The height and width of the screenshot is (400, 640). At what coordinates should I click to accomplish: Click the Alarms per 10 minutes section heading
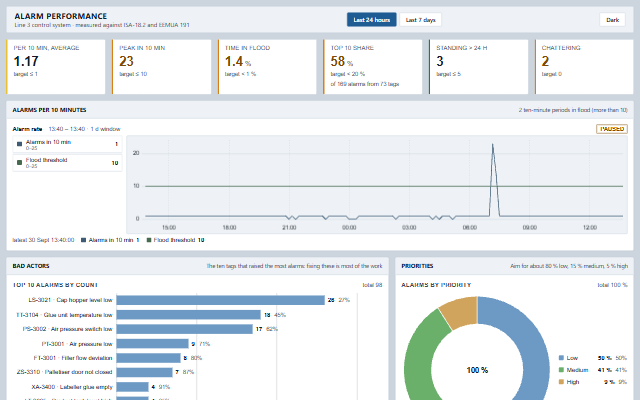coord(49,110)
